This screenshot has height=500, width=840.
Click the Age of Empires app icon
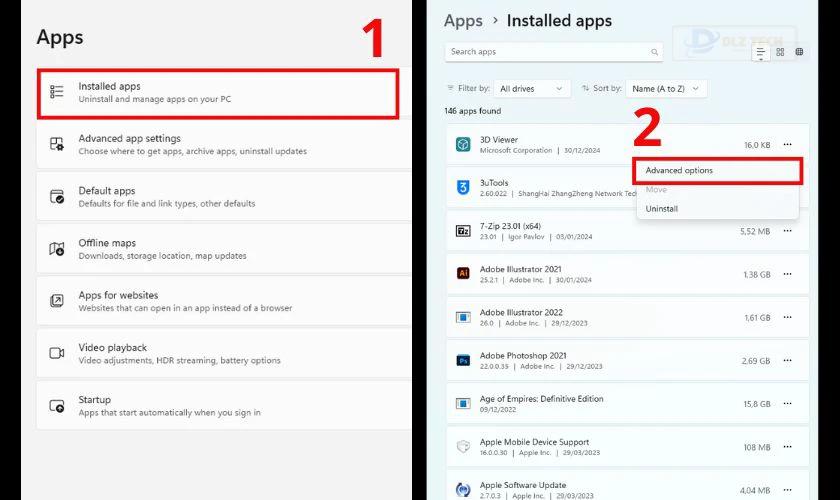pos(463,404)
